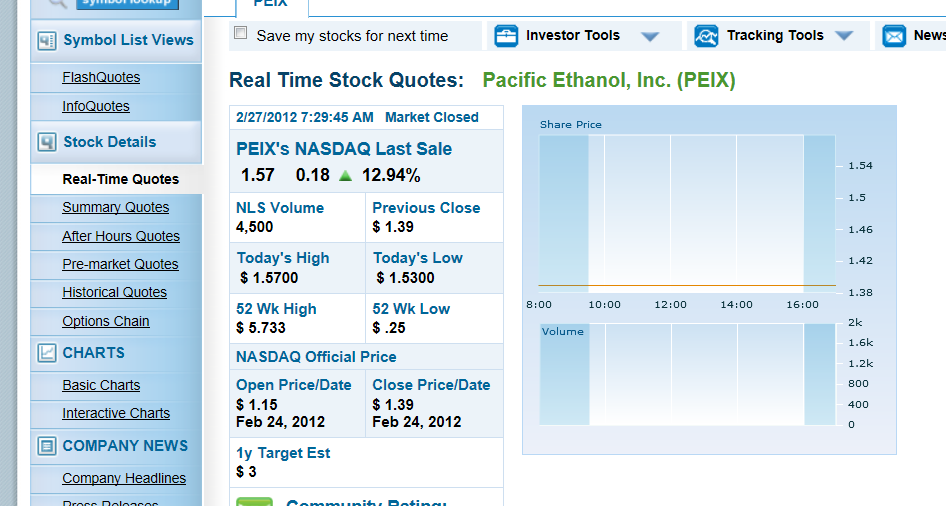Expand the Investor Tools dropdown arrow
Viewport: 946px width, 506px height.
(650, 37)
